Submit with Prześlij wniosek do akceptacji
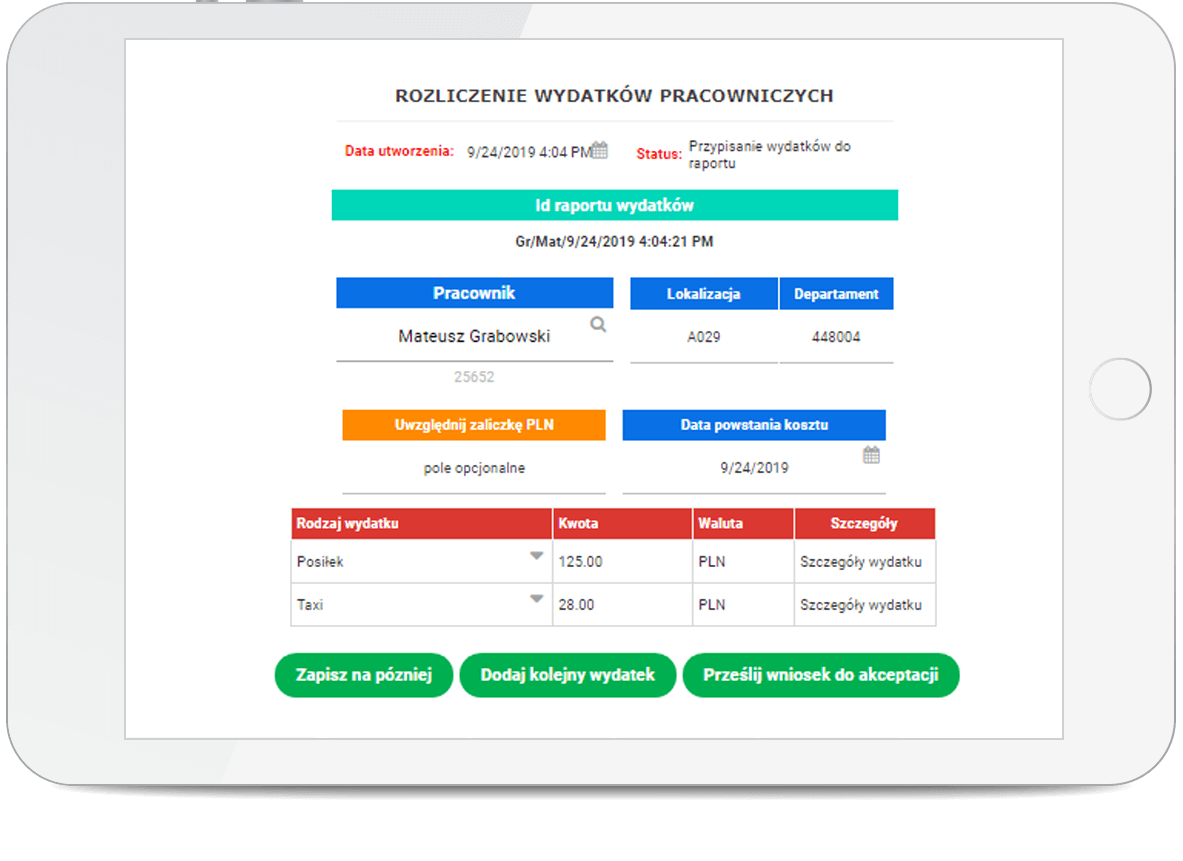The image size is (1183, 861). 820,675
